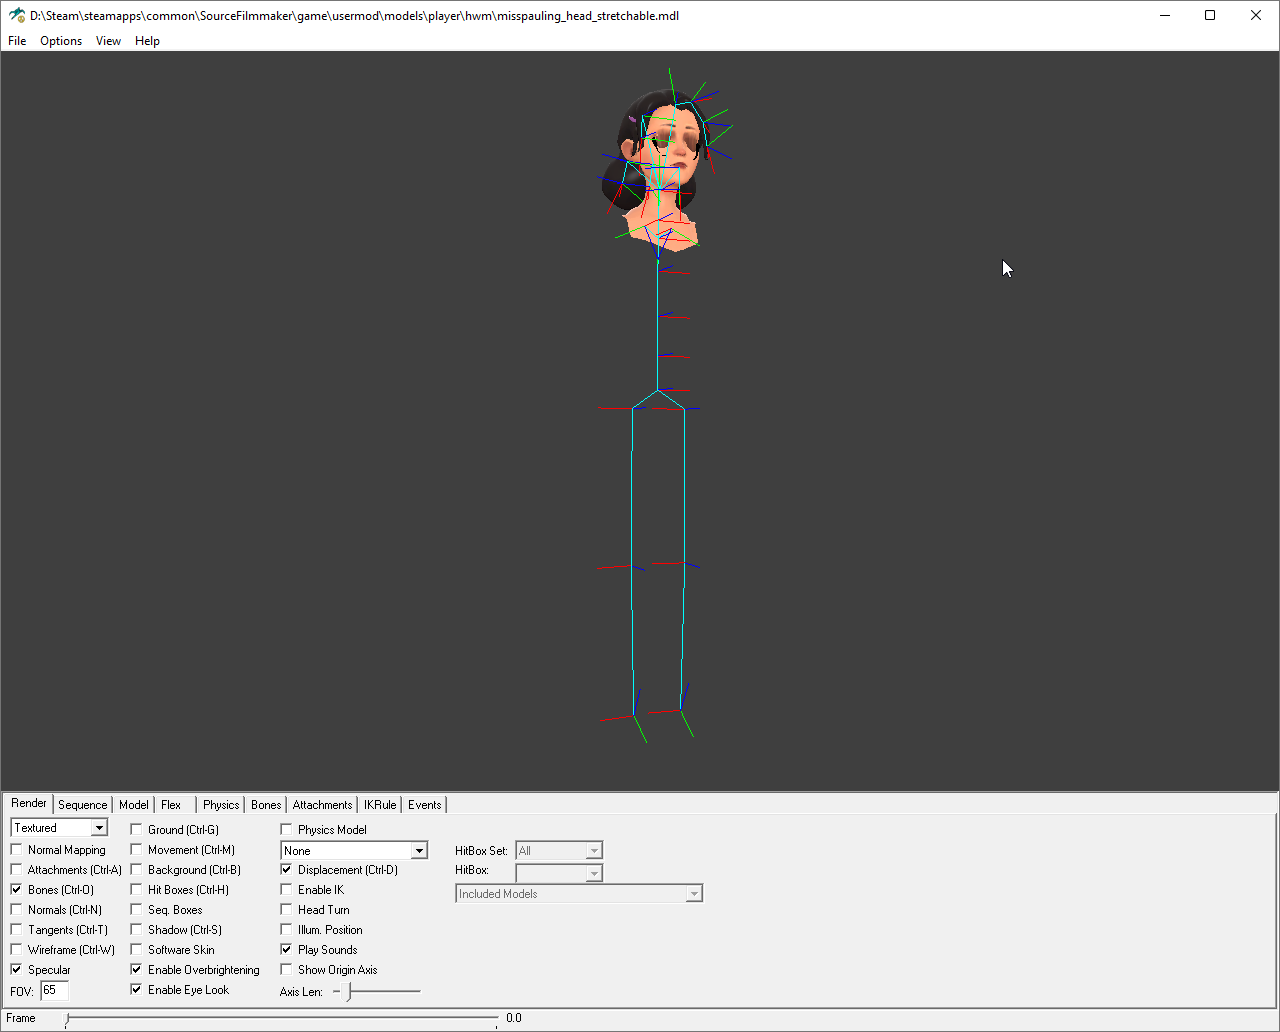The height and width of the screenshot is (1032, 1280).
Task: Click the Axis Len slider
Action: [x=376, y=991]
